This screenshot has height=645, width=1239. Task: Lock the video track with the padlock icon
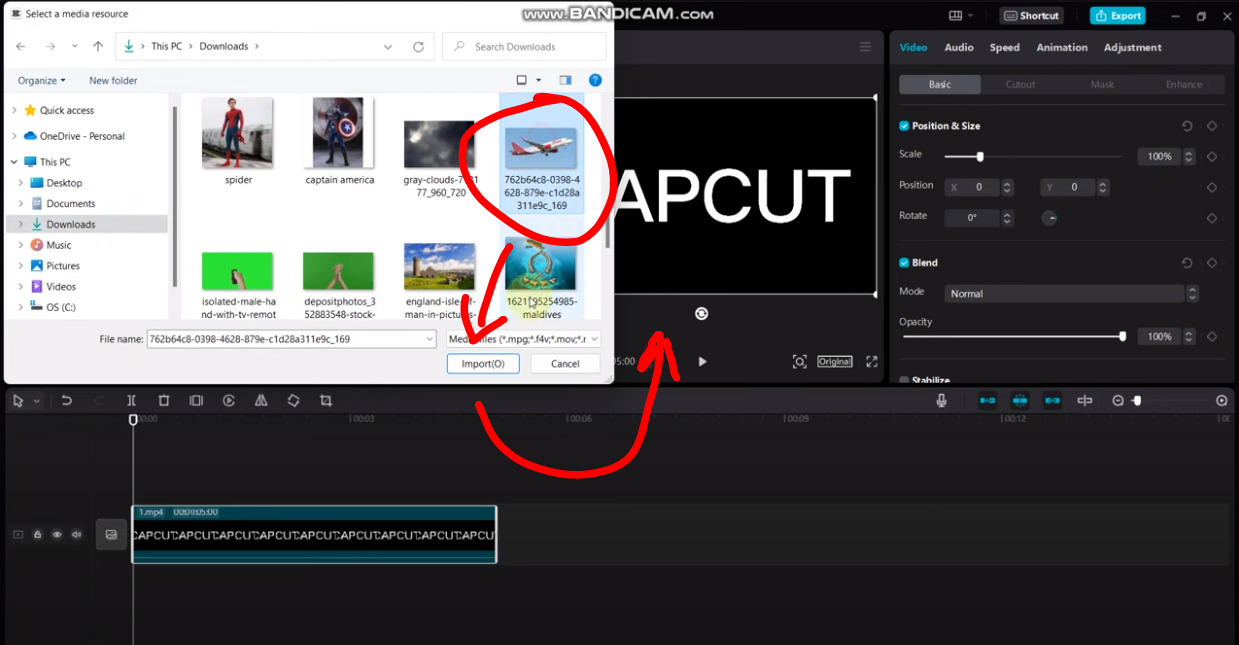pyautogui.click(x=38, y=534)
